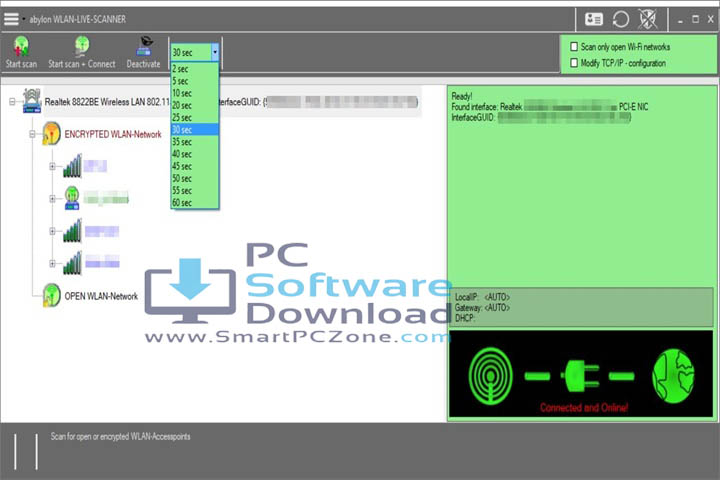720x480 pixels.
Task: Select ENCRYPTED WLAN-Network tree label
Action: click(x=113, y=134)
